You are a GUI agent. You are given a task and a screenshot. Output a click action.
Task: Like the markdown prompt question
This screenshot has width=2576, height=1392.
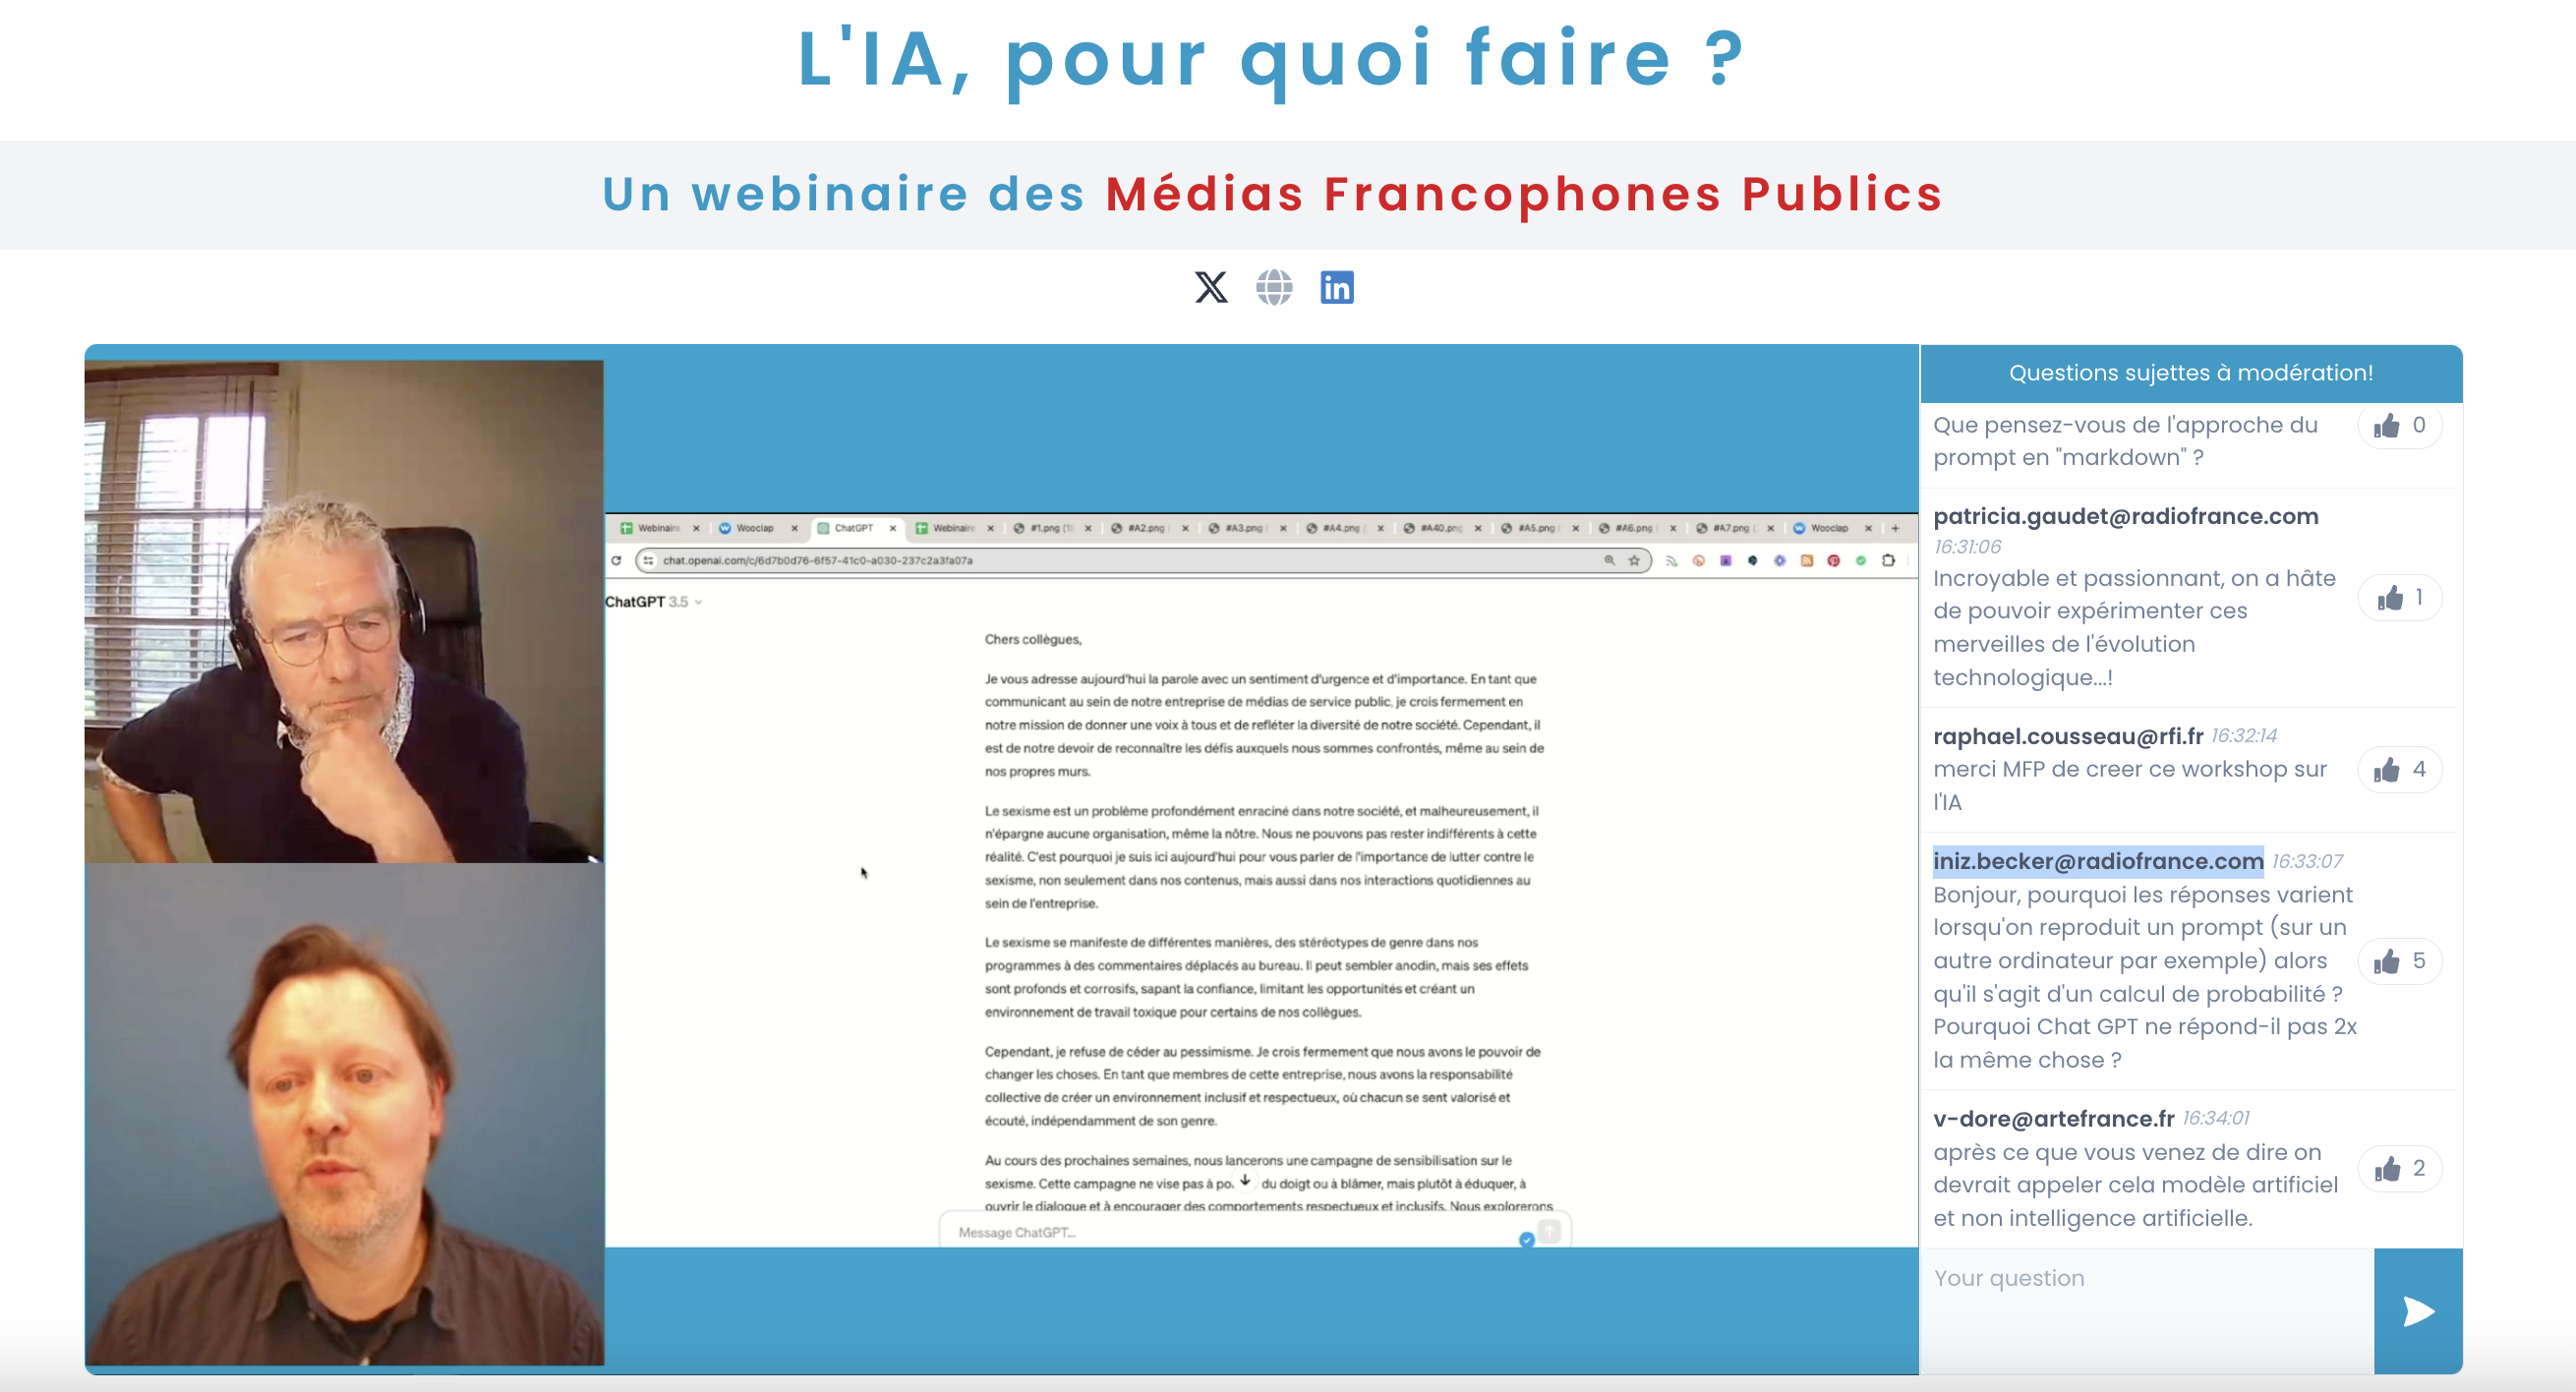pos(2400,426)
